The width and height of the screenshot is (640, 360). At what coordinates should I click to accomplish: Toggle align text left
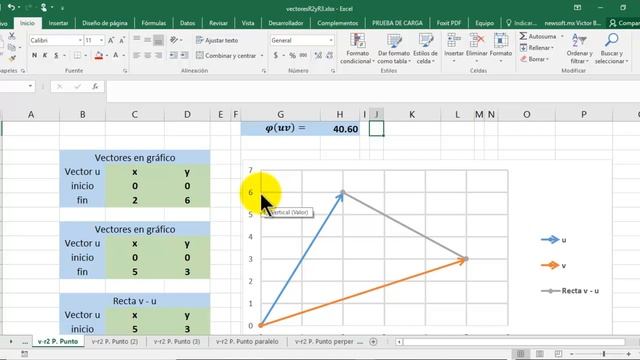click(x=137, y=56)
